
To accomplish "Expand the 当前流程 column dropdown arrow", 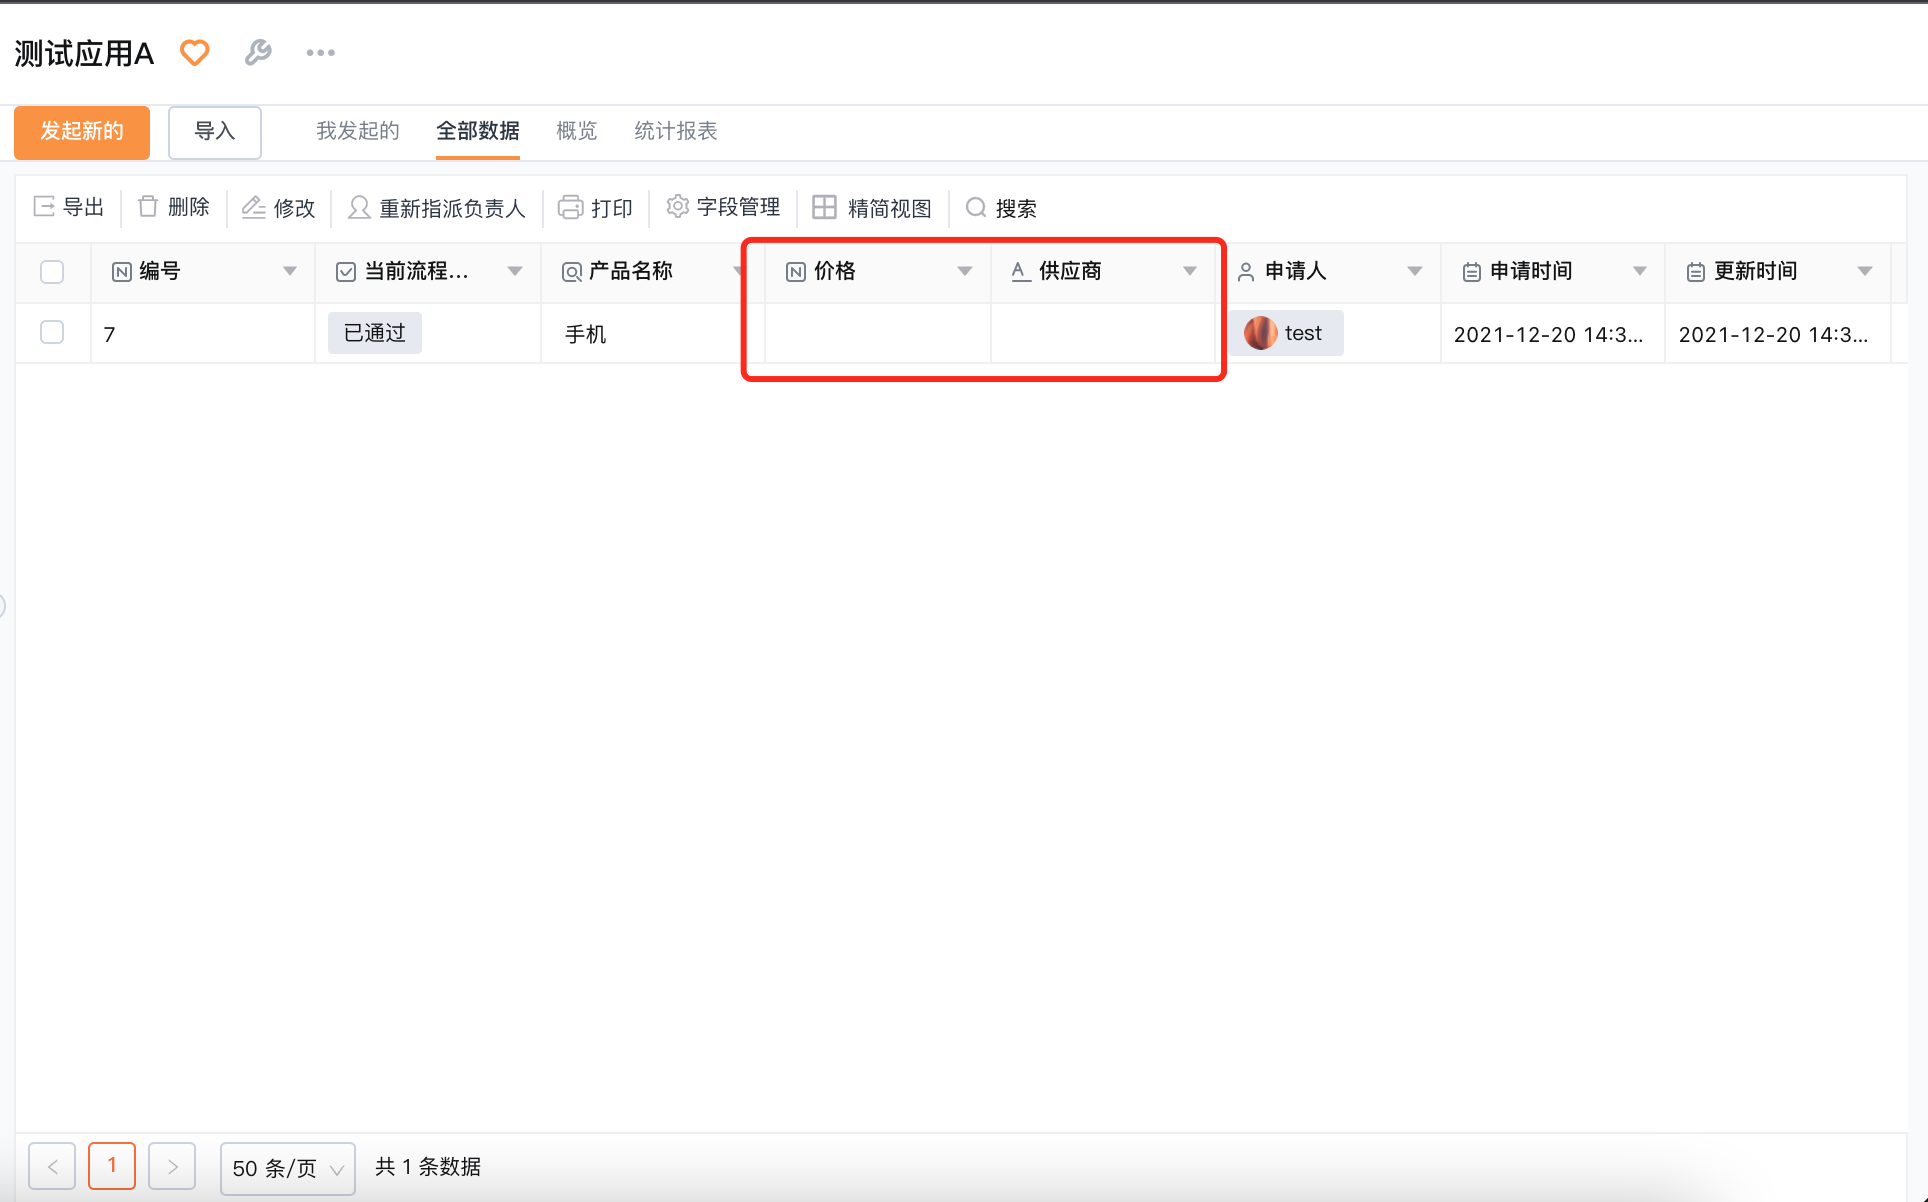I will [x=515, y=271].
